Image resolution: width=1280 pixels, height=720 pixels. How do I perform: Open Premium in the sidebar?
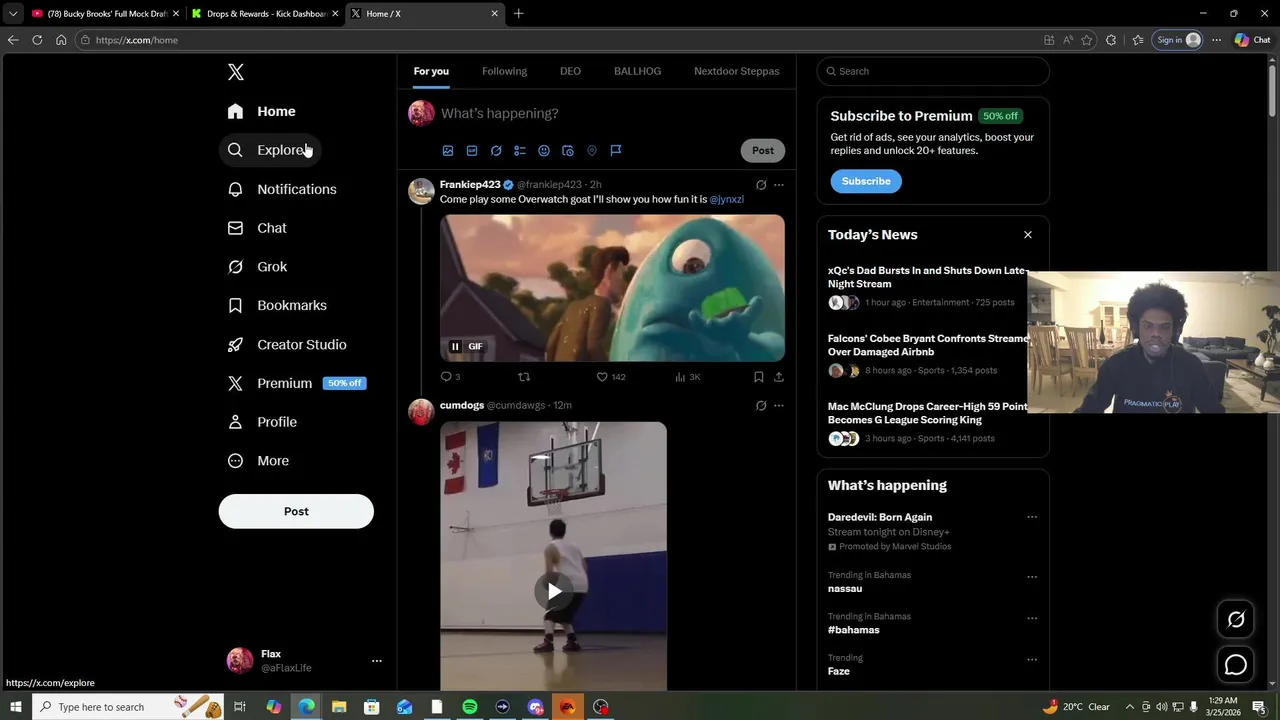[x=295, y=383]
